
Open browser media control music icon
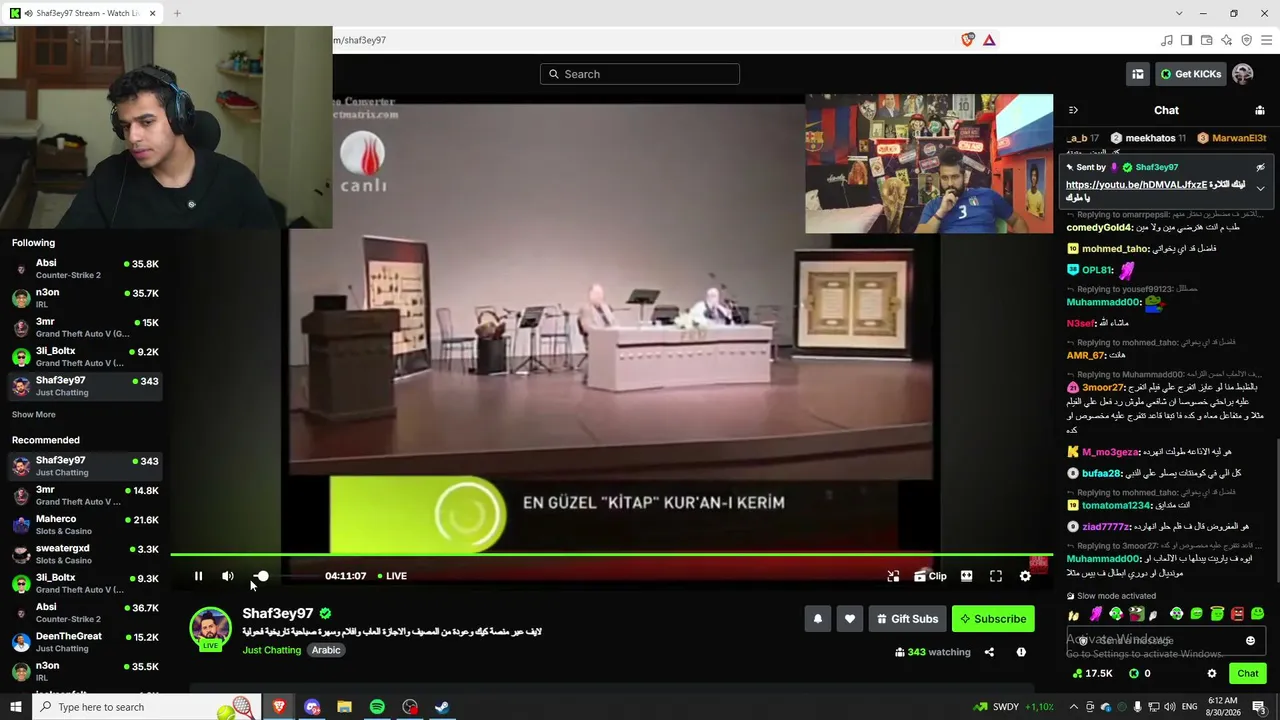1167,40
